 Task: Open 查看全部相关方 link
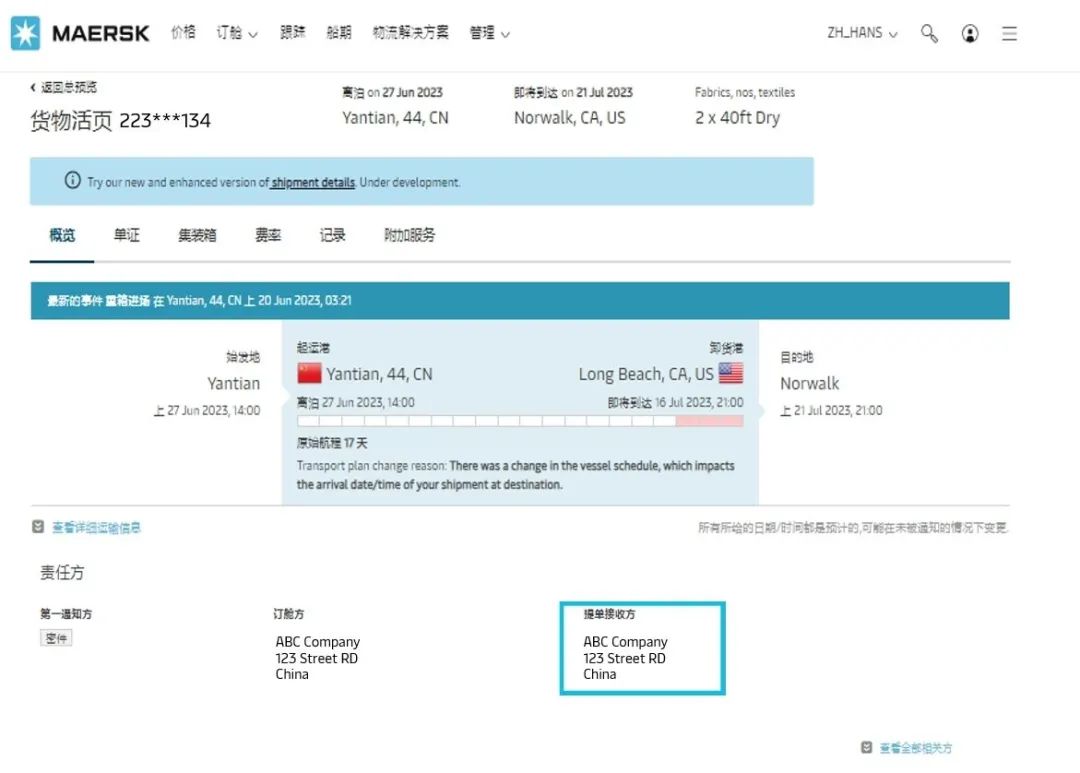tap(915, 748)
